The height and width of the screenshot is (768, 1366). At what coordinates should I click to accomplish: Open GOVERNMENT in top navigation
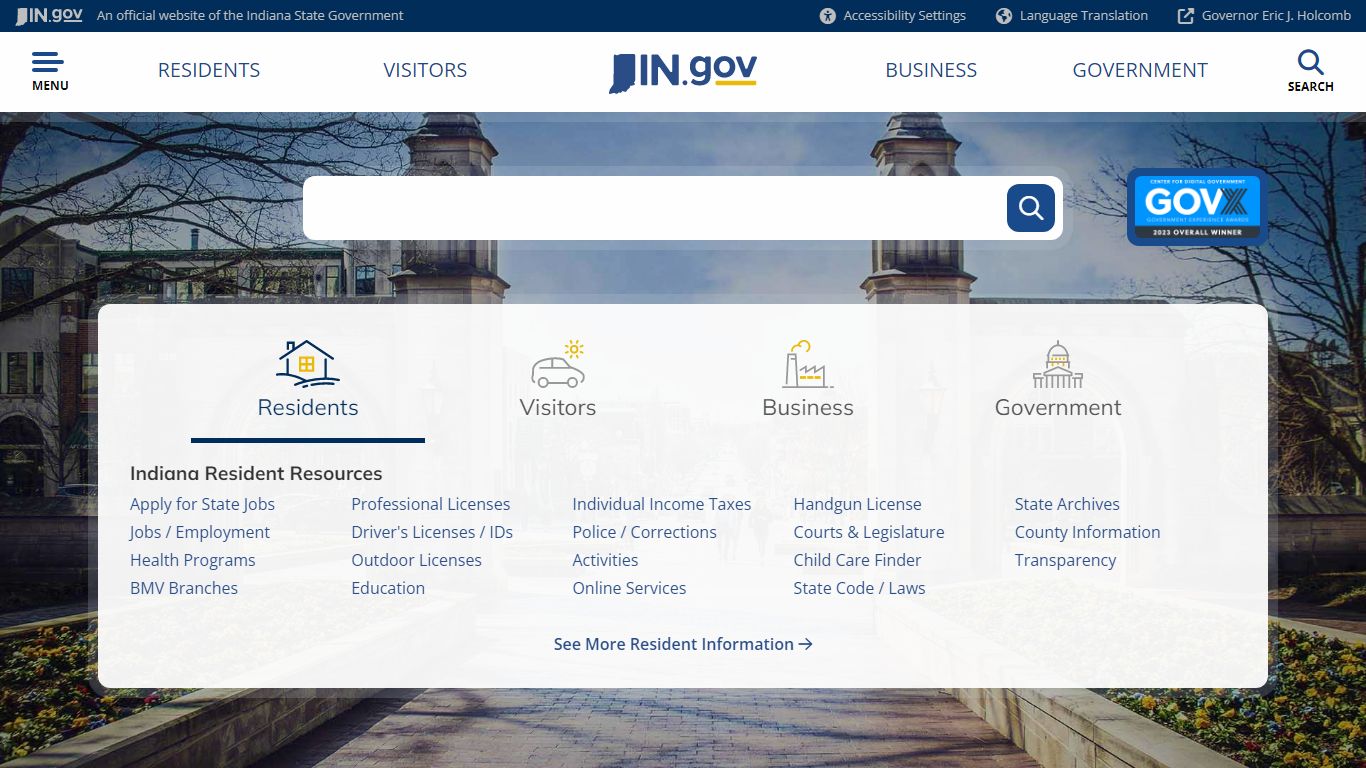coord(1140,70)
